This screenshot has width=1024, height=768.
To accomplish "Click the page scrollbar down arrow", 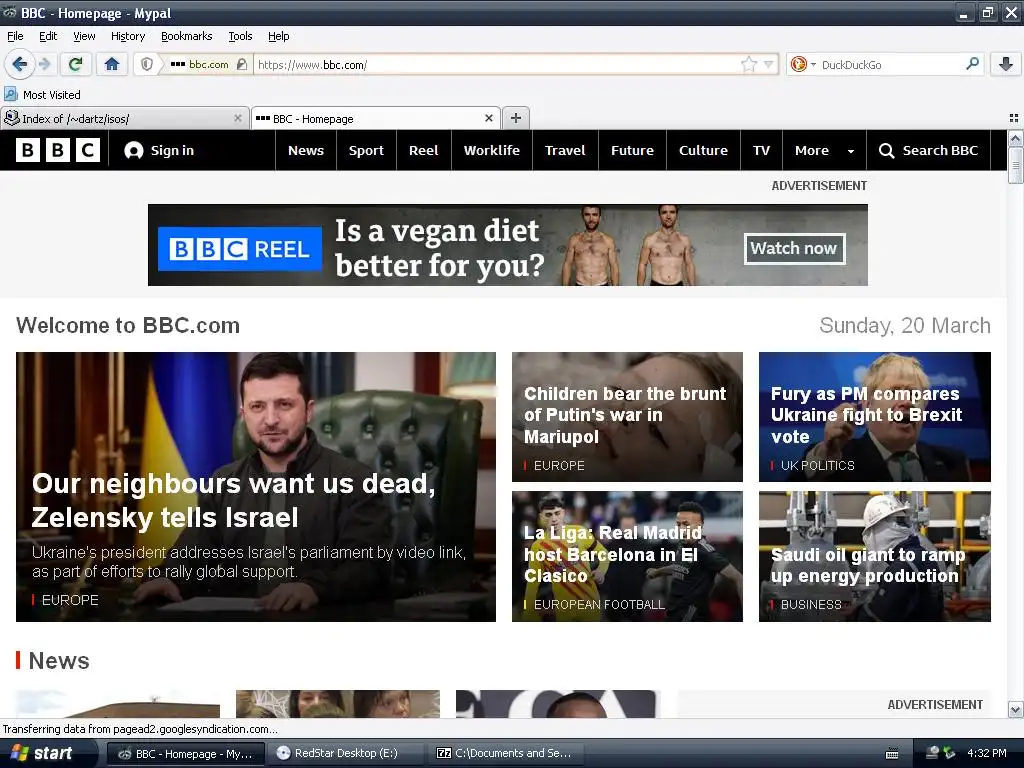I will point(1016,709).
